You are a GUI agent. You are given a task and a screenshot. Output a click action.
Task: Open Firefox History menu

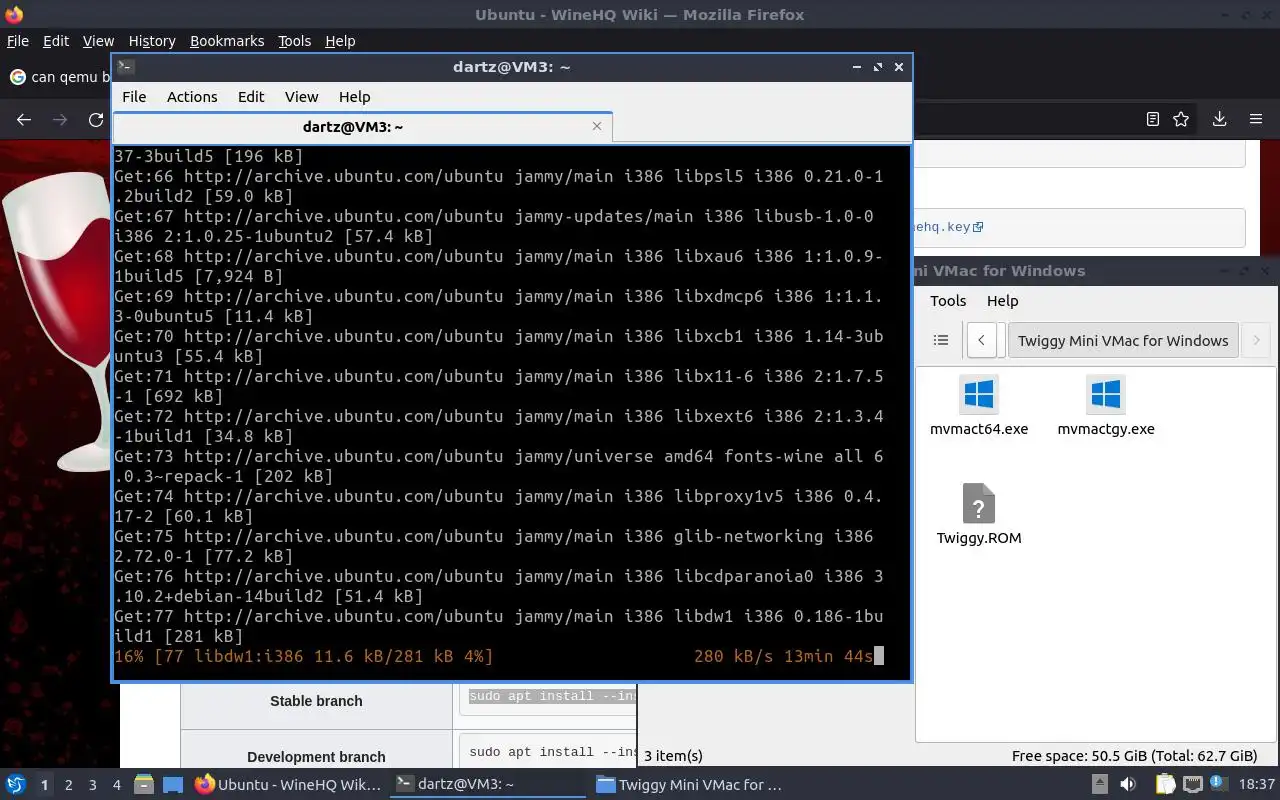152,41
